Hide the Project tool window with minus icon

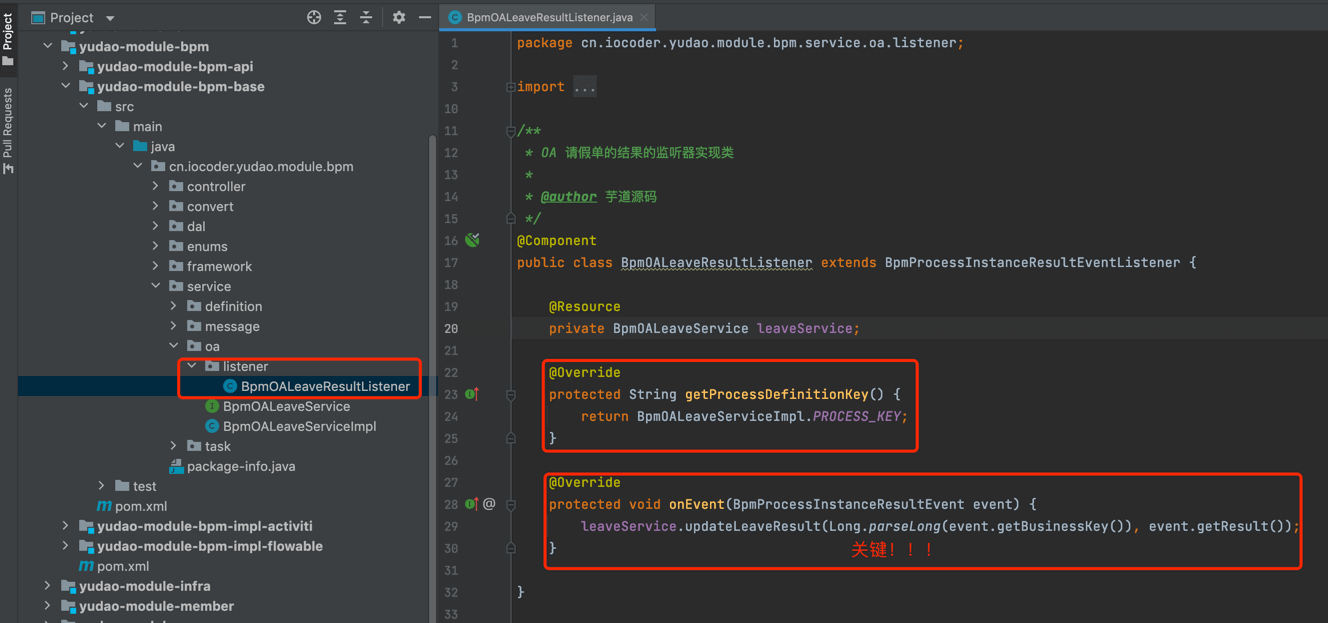(x=425, y=17)
